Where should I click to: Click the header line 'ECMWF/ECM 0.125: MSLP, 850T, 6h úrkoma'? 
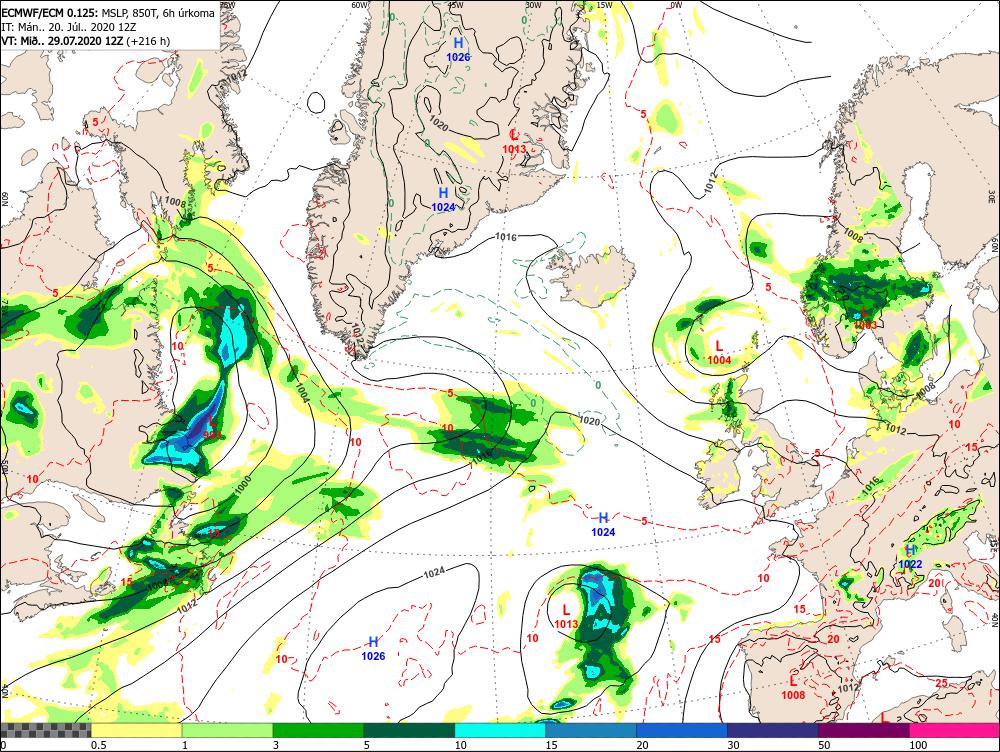[108, 13]
